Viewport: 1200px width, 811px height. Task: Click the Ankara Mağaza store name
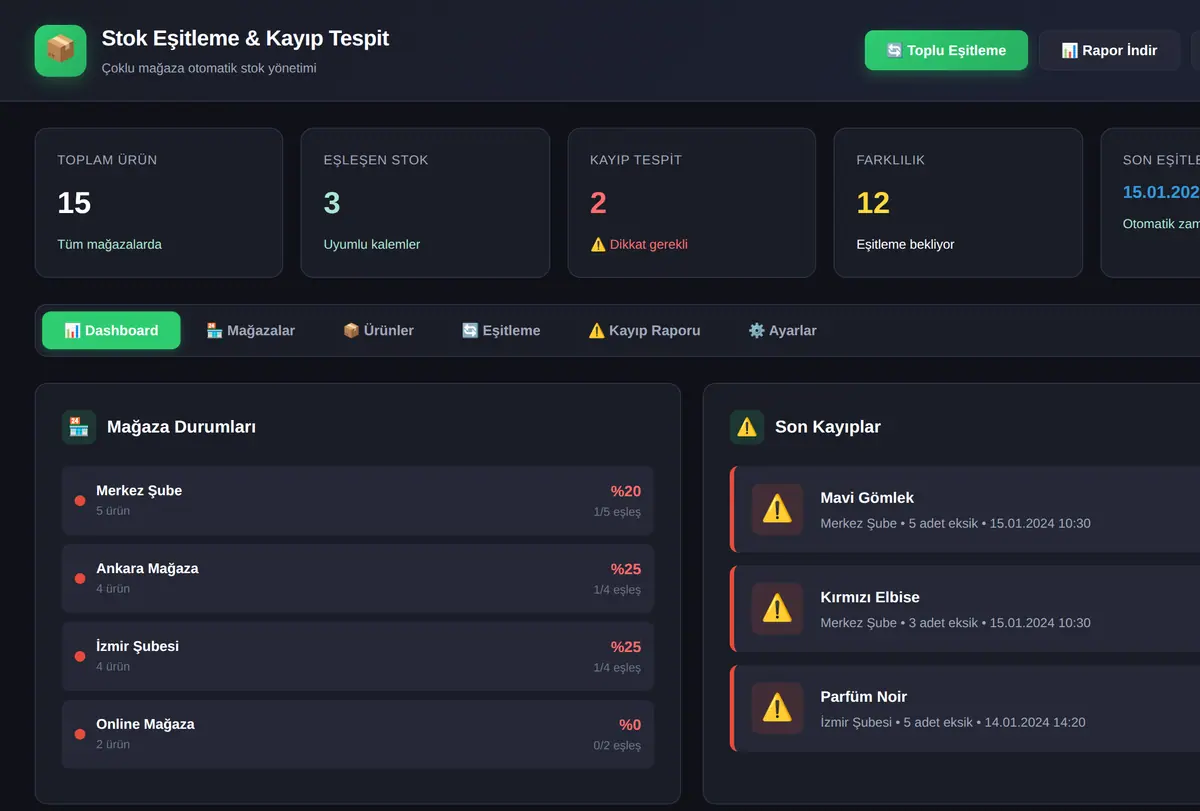147,569
